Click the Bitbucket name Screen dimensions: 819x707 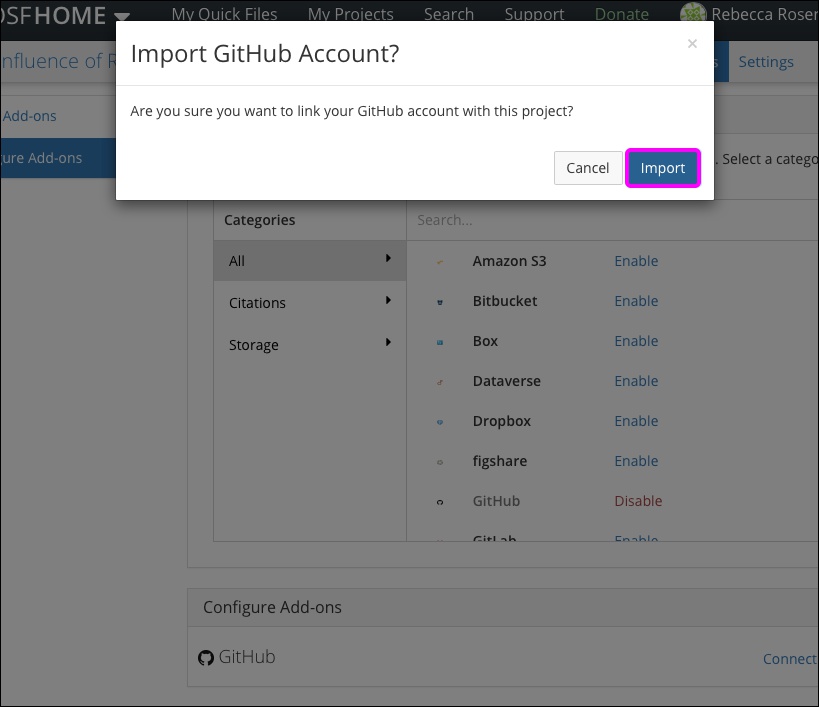pyautogui.click(x=505, y=301)
